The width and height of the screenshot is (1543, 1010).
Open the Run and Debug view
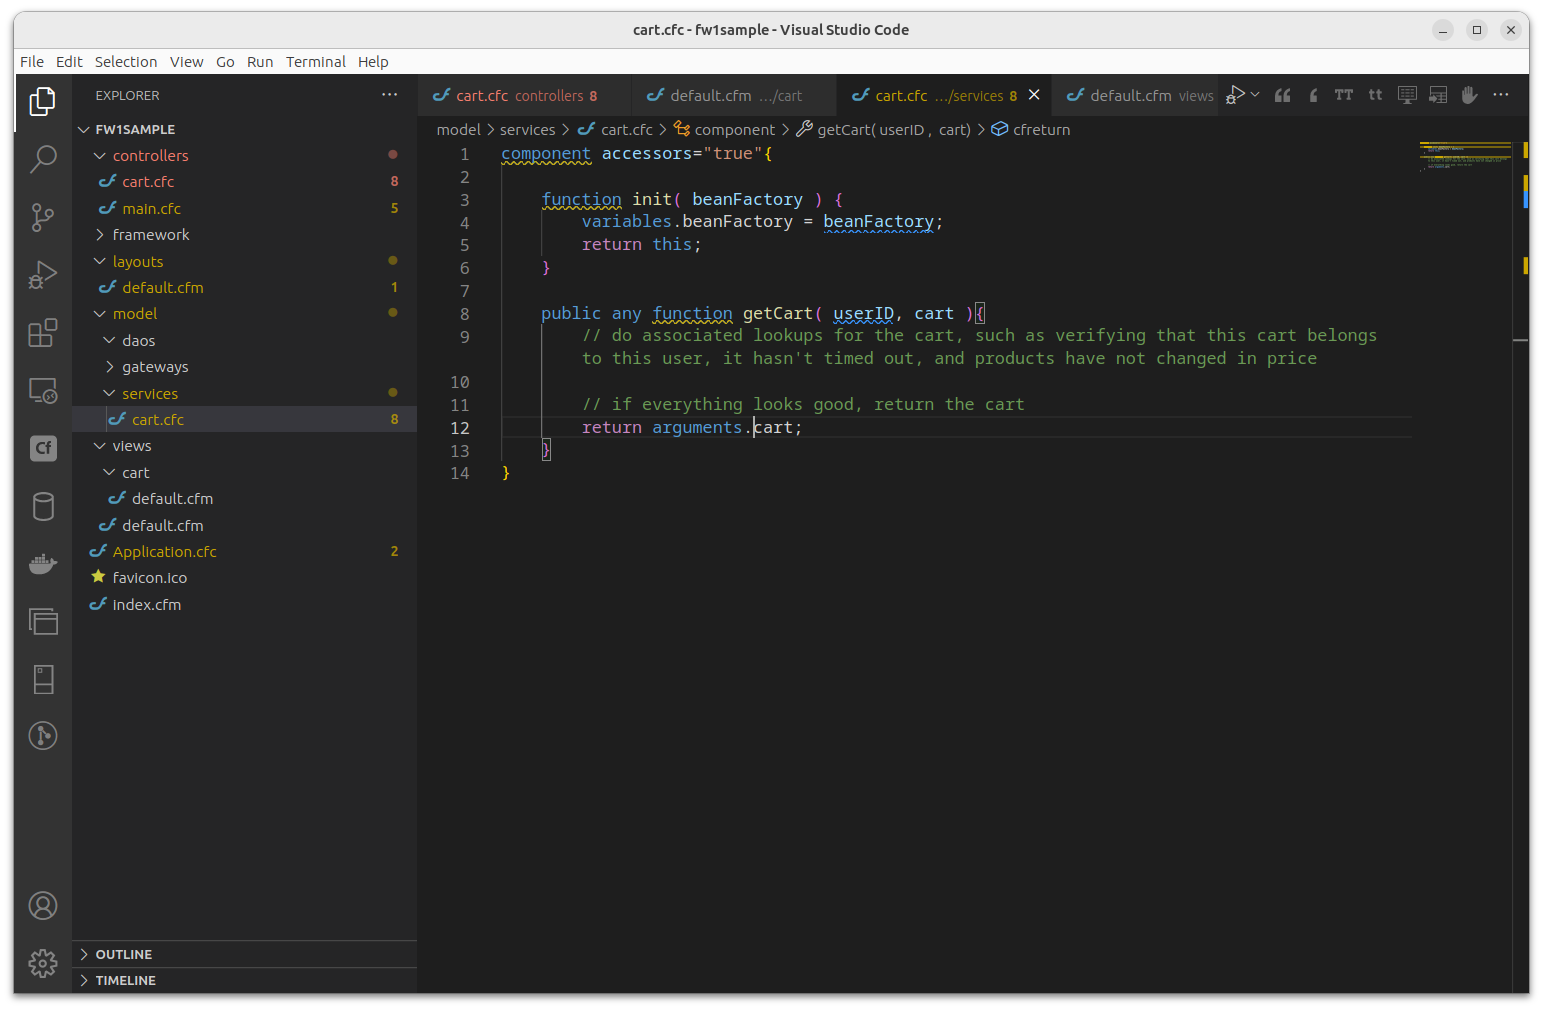point(43,275)
